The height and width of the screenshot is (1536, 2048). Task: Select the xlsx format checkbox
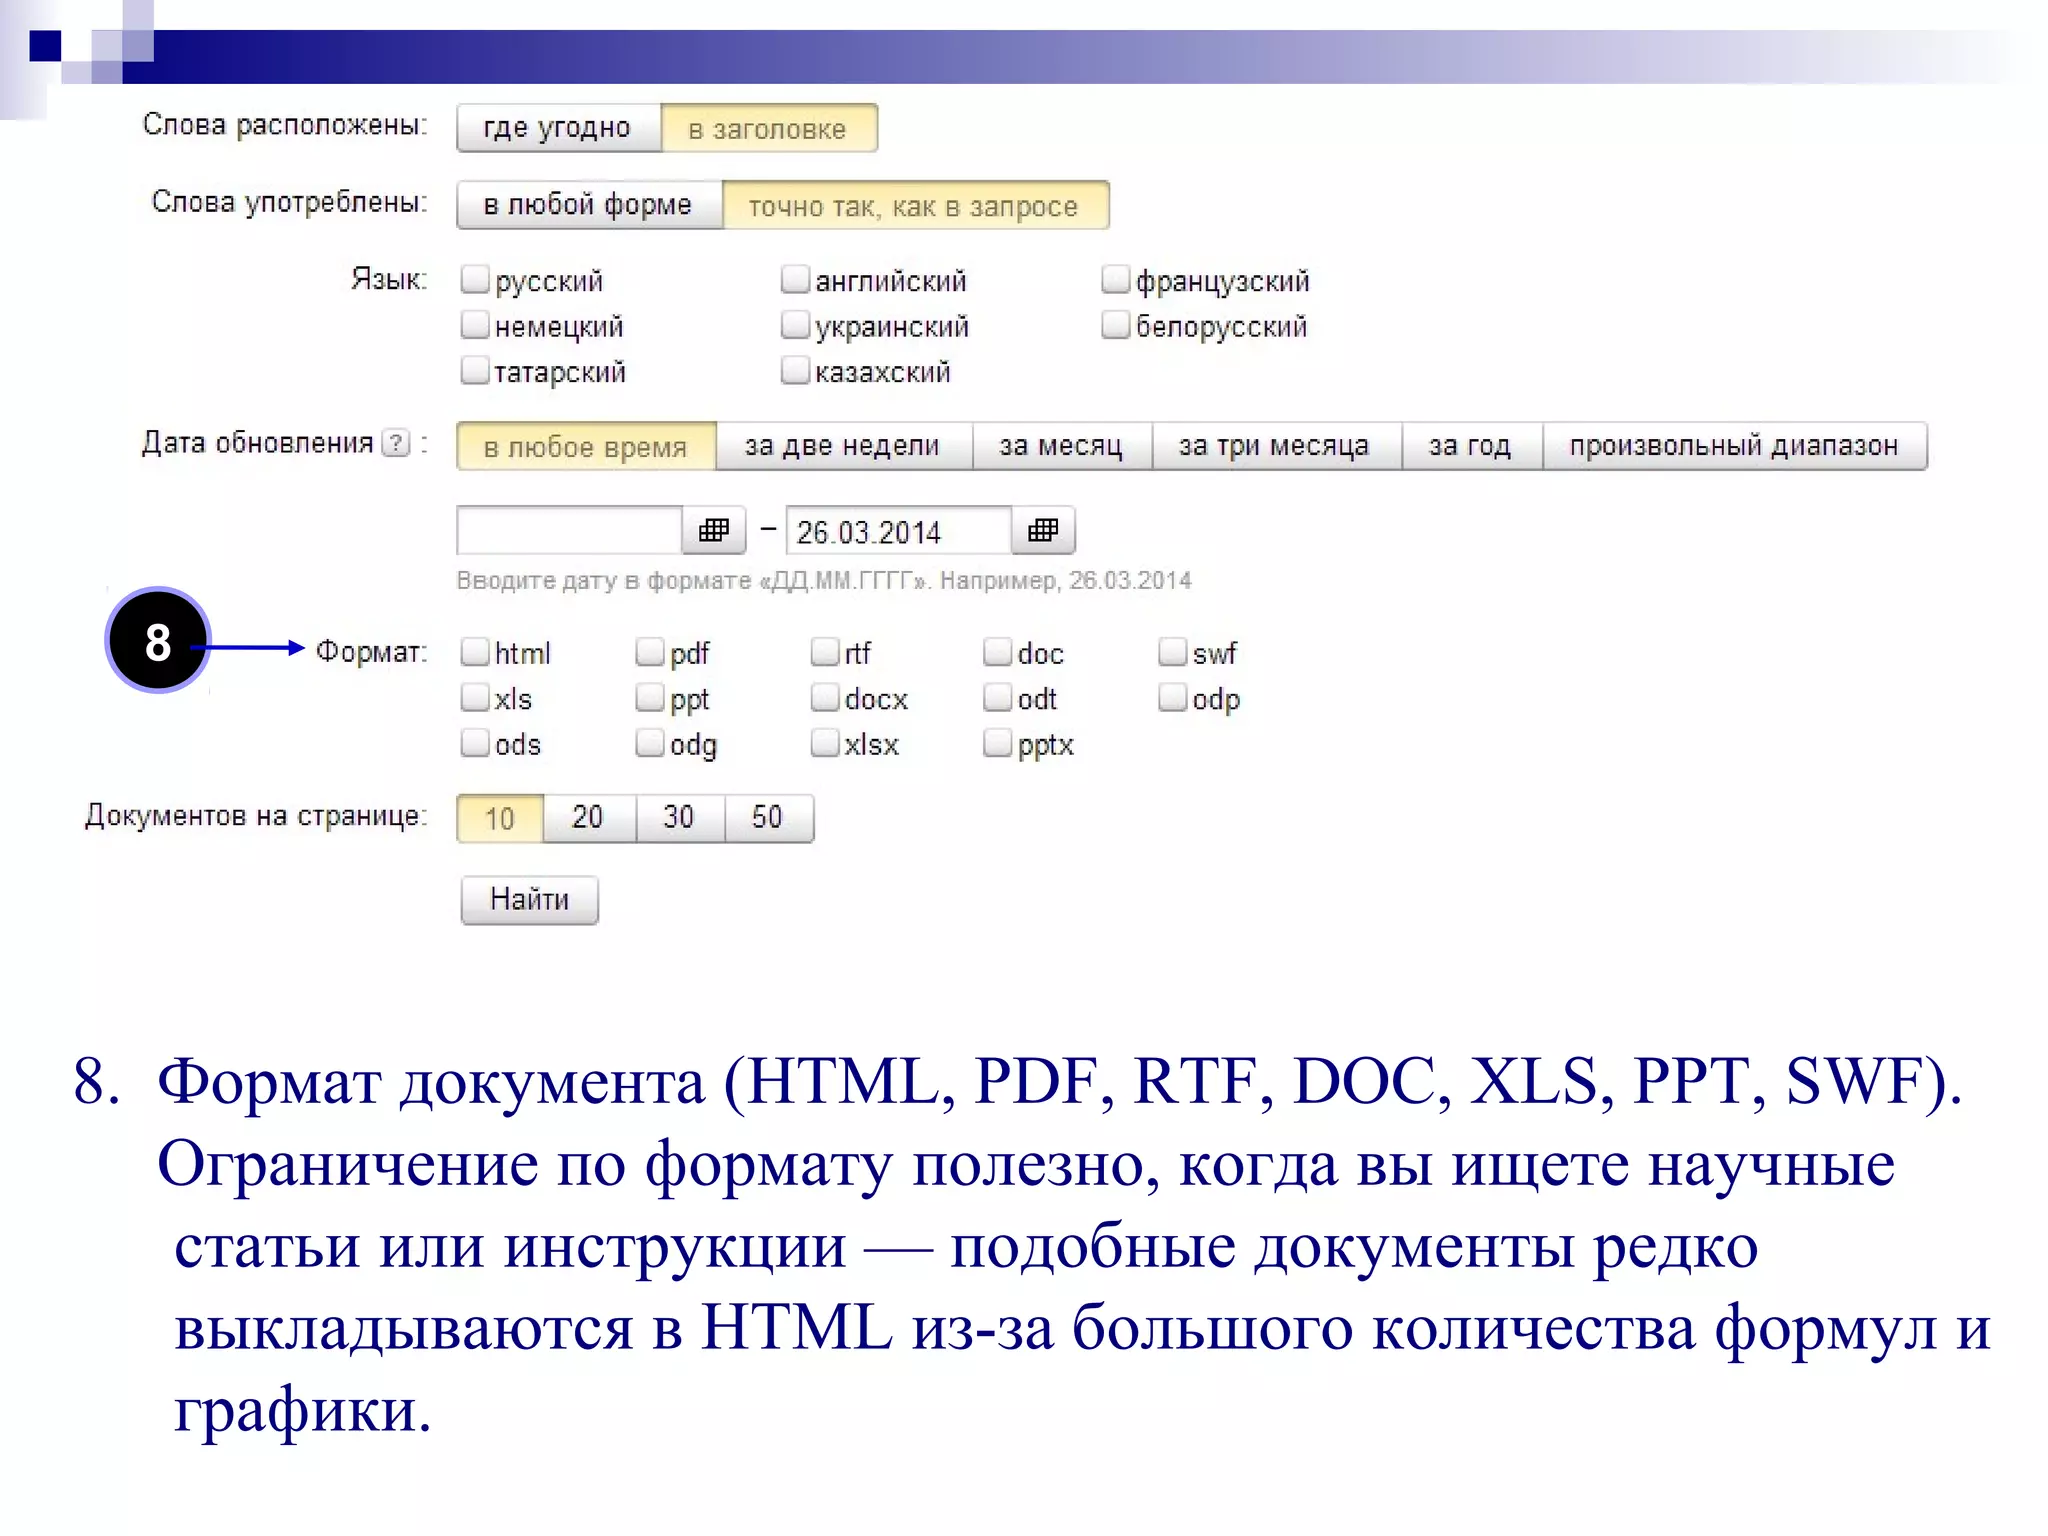pos(825,743)
